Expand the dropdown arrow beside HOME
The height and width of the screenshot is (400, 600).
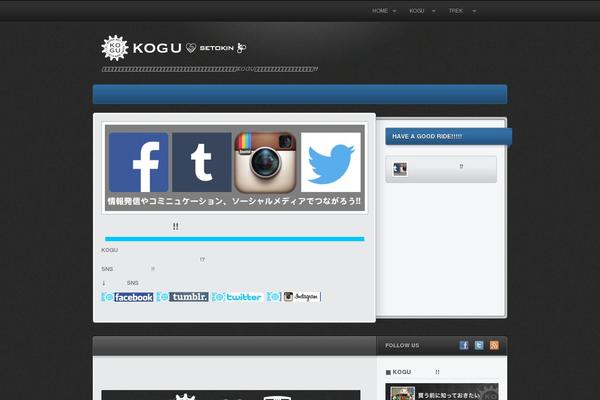coord(395,11)
